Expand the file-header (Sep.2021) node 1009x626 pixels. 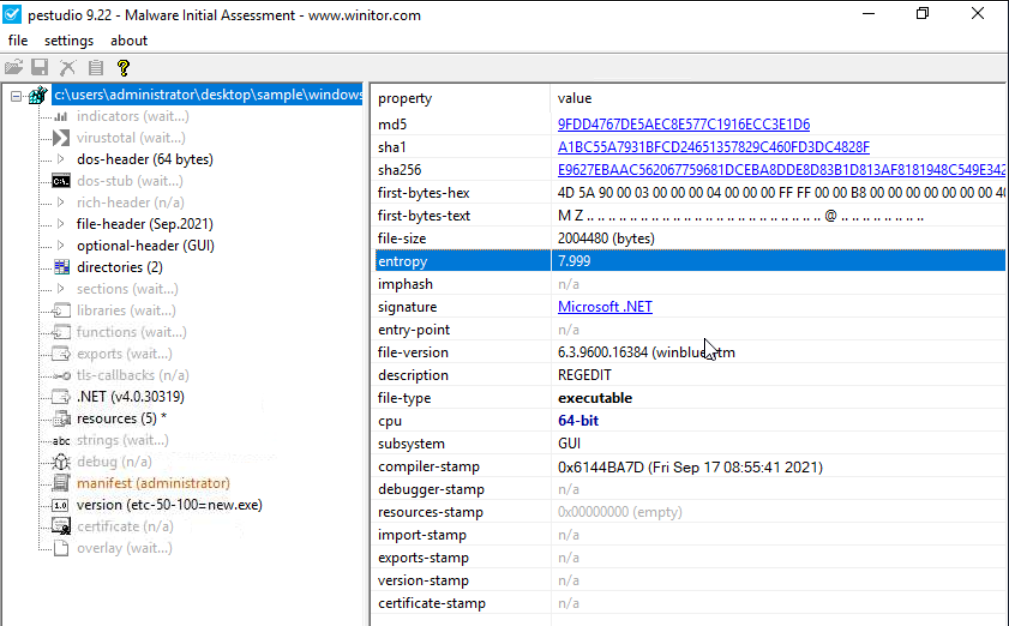60,224
